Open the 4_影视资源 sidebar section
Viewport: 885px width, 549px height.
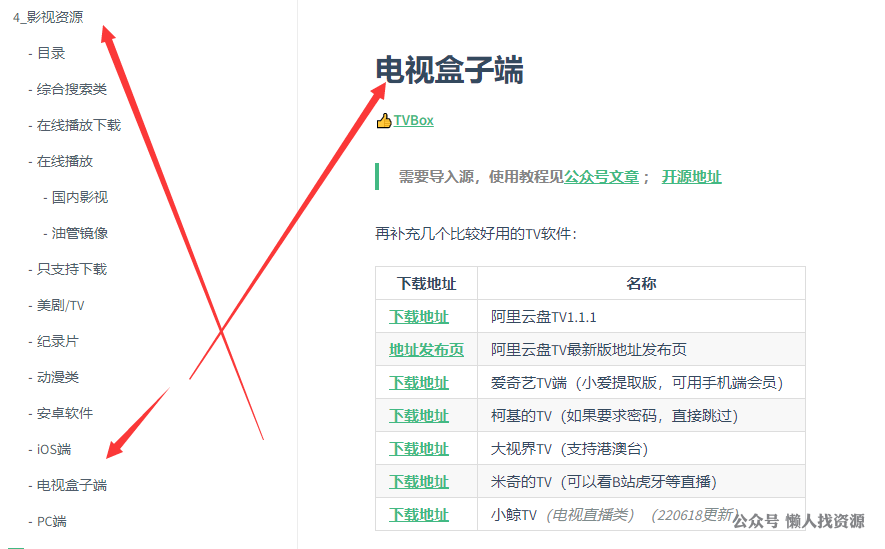[x=48, y=17]
